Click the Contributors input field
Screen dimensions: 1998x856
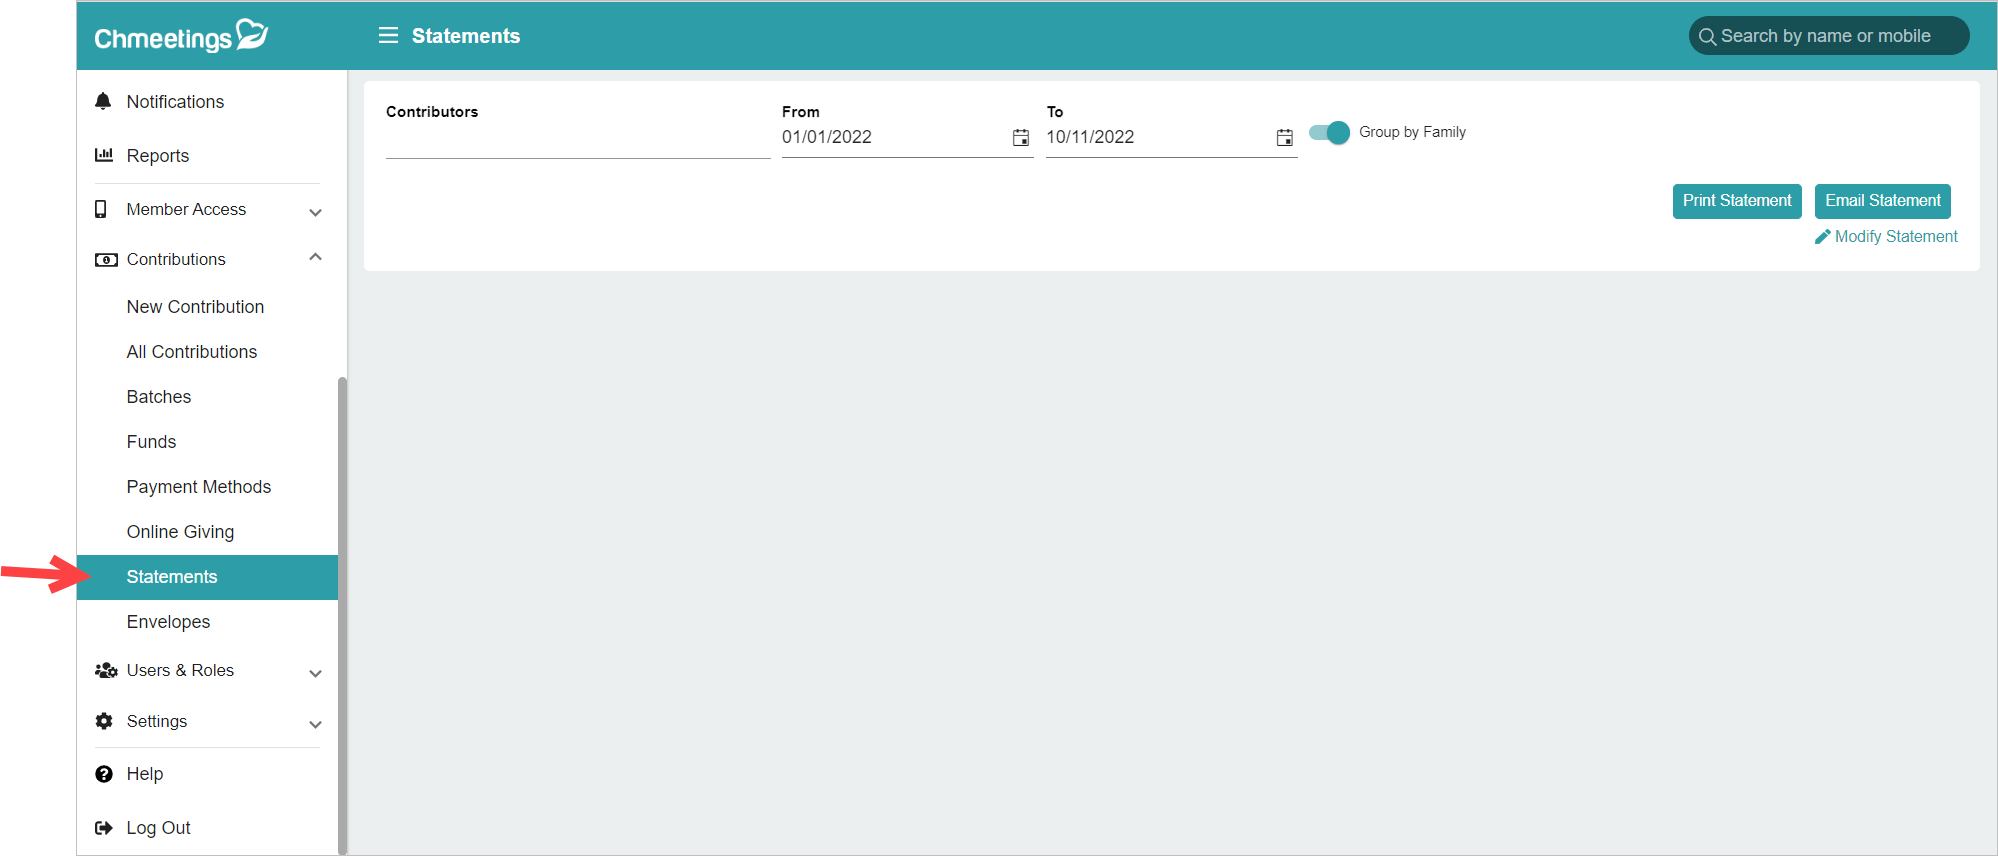click(x=578, y=139)
